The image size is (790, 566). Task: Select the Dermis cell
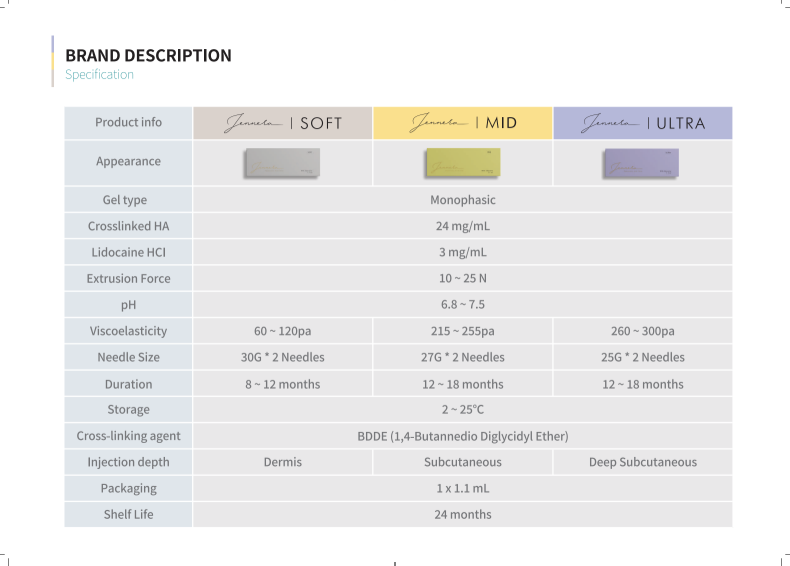(283, 462)
